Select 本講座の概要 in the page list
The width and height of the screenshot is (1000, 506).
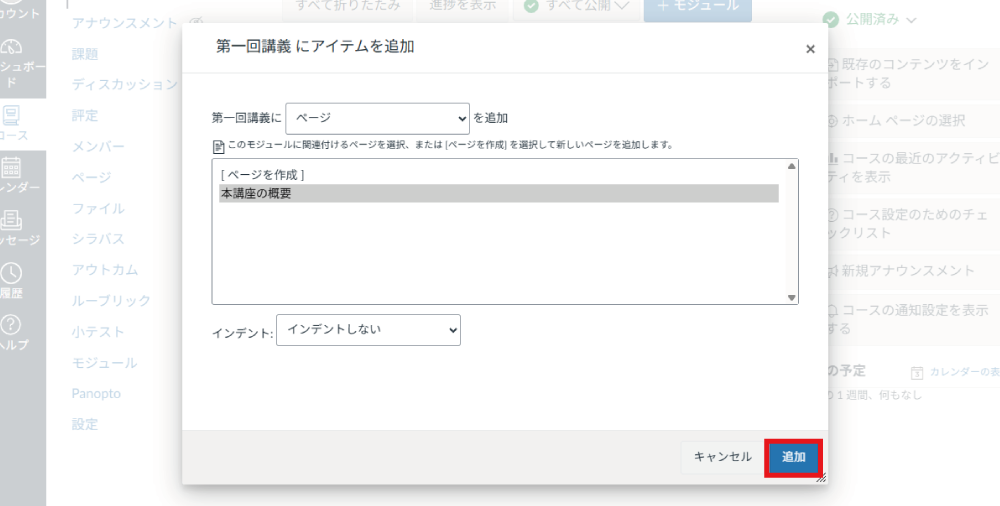(499, 193)
